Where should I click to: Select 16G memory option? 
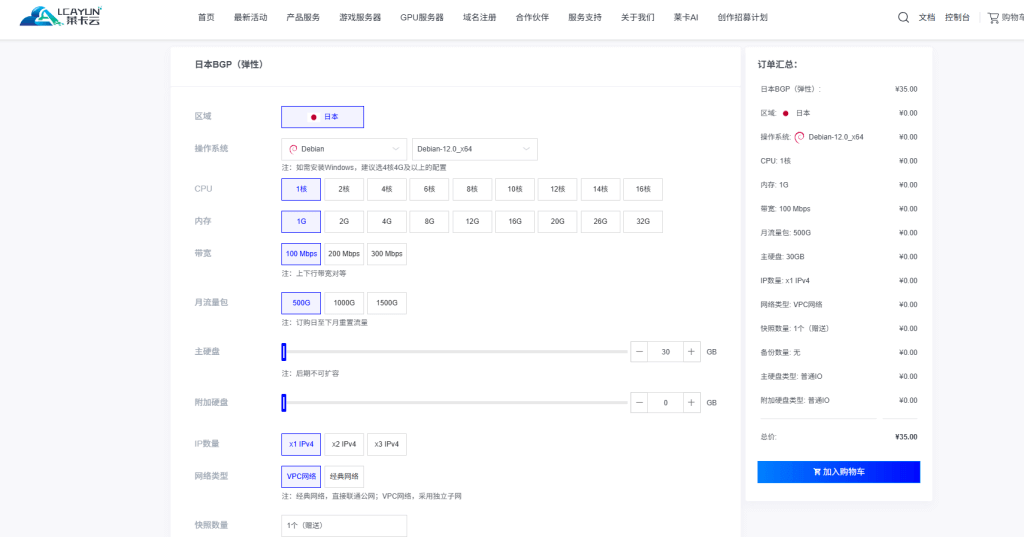(515, 221)
